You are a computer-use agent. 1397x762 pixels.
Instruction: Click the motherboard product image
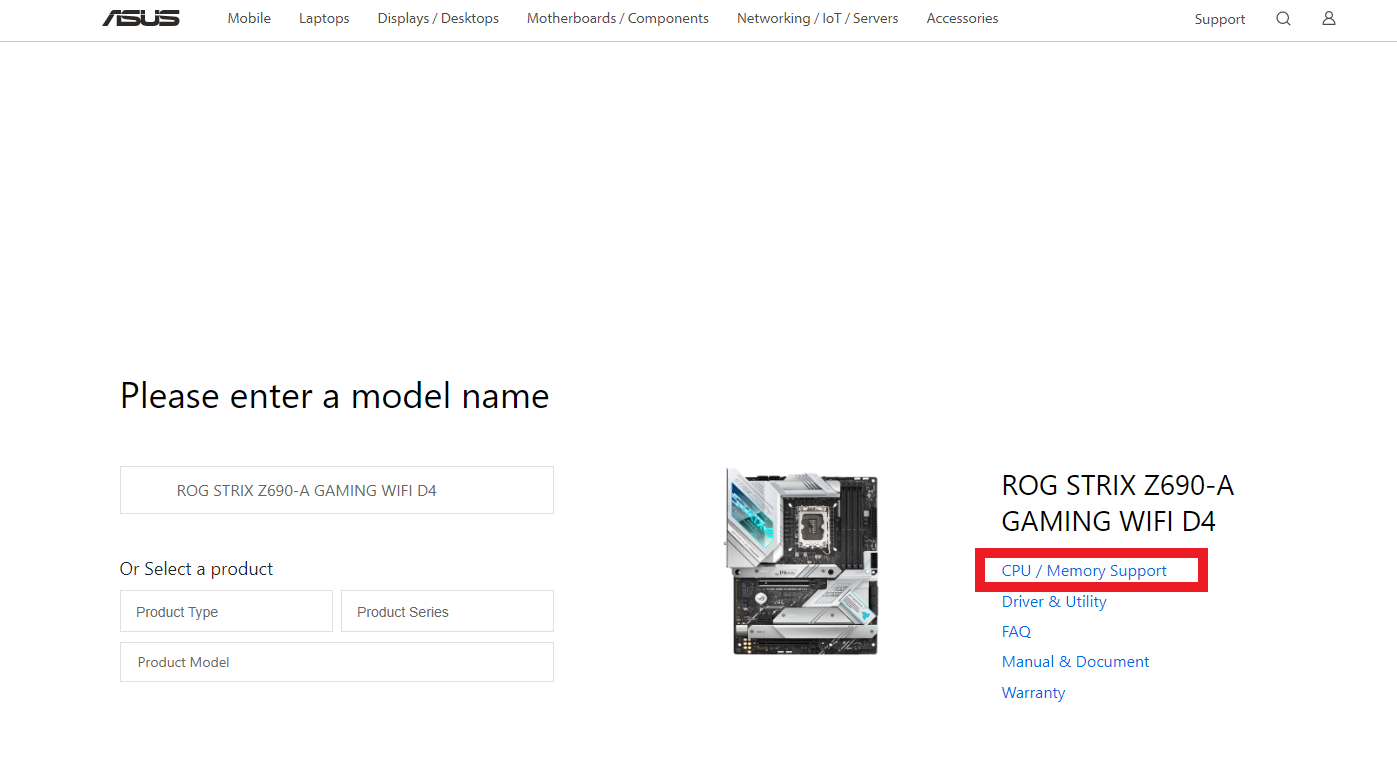coord(802,561)
